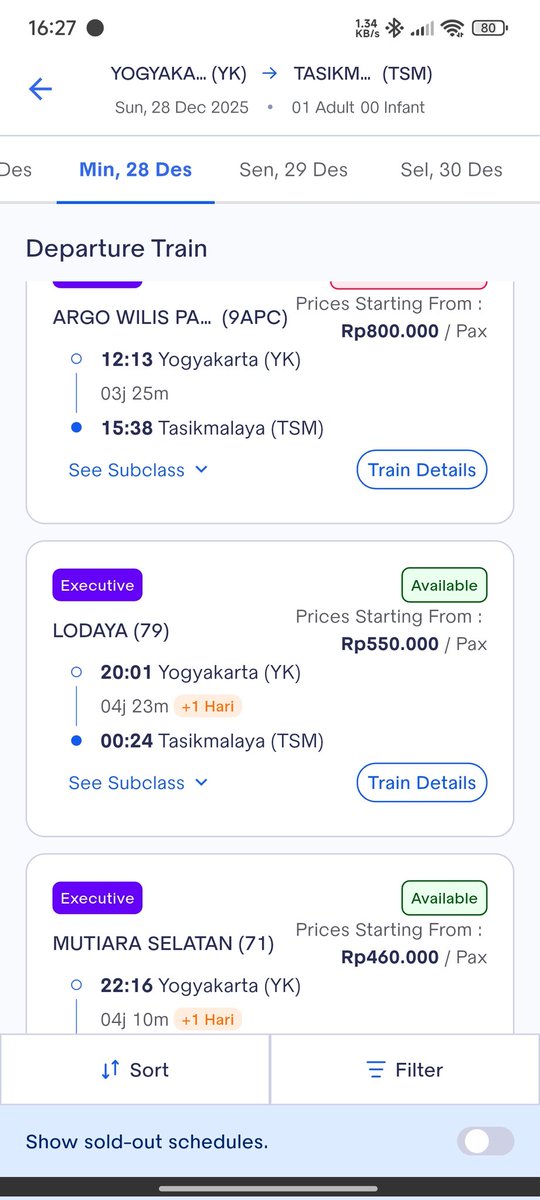Screen dimensions: 540x1200
Task: Tap the chevron beside Lodaya's See Subclass
Action: tap(201, 783)
